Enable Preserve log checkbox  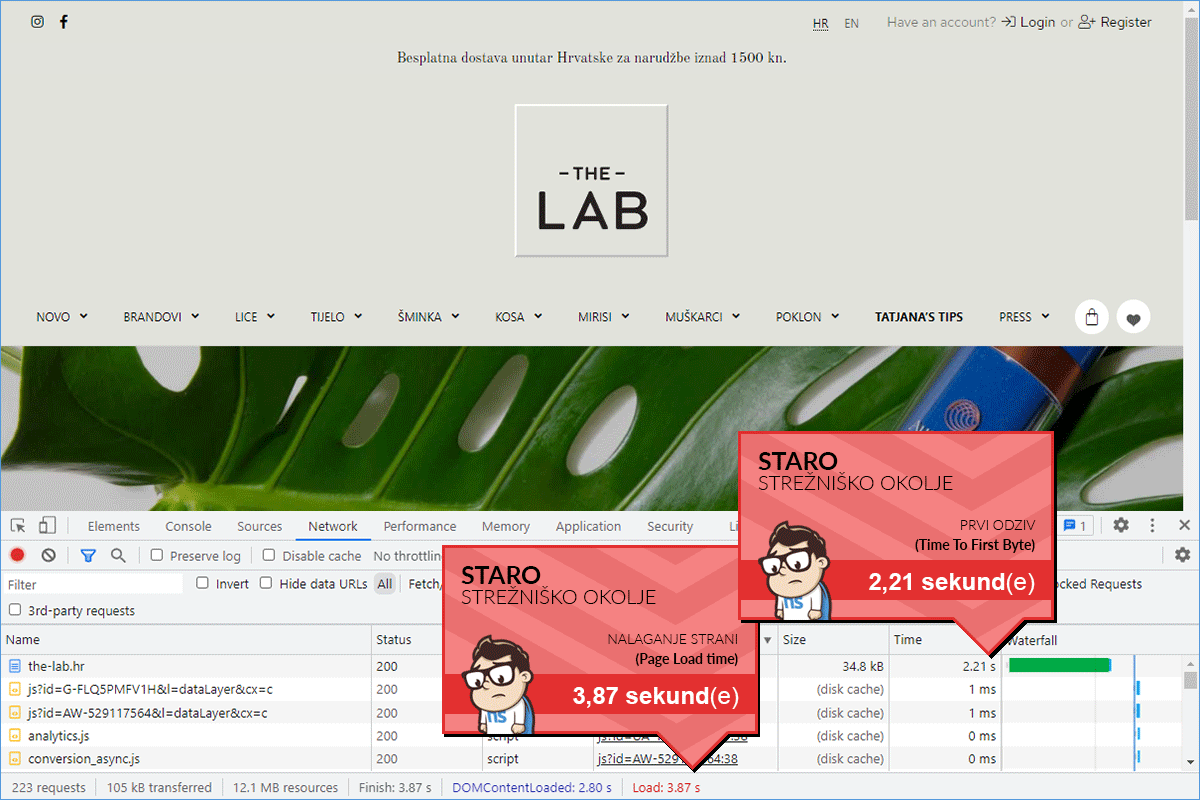(156, 555)
